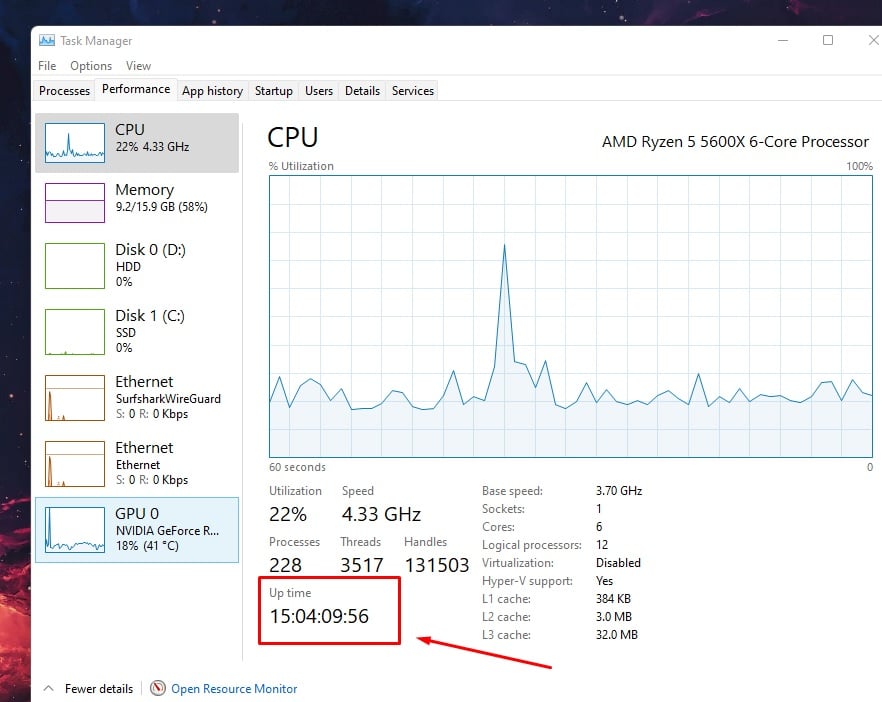Collapse with the Fewer details chevron
This screenshot has height=702, width=882.
[48, 688]
